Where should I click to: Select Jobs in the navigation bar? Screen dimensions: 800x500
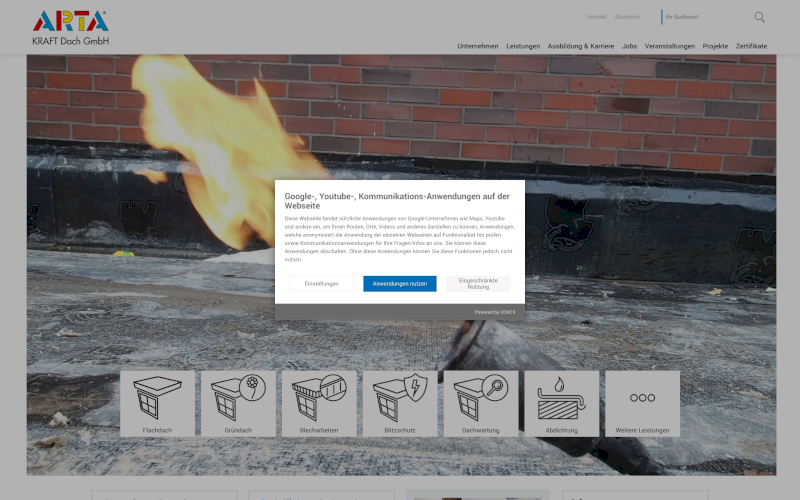[x=629, y=46]
